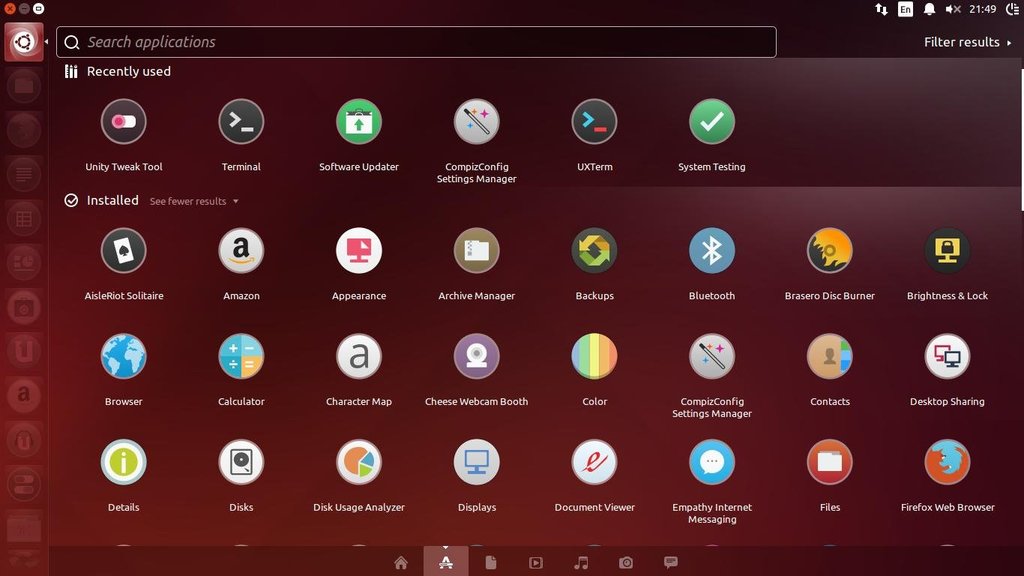The width and height of the screenshot is (1024, 576).
Task: Click the Installed category heading
Action: click(x=112, y=200)
